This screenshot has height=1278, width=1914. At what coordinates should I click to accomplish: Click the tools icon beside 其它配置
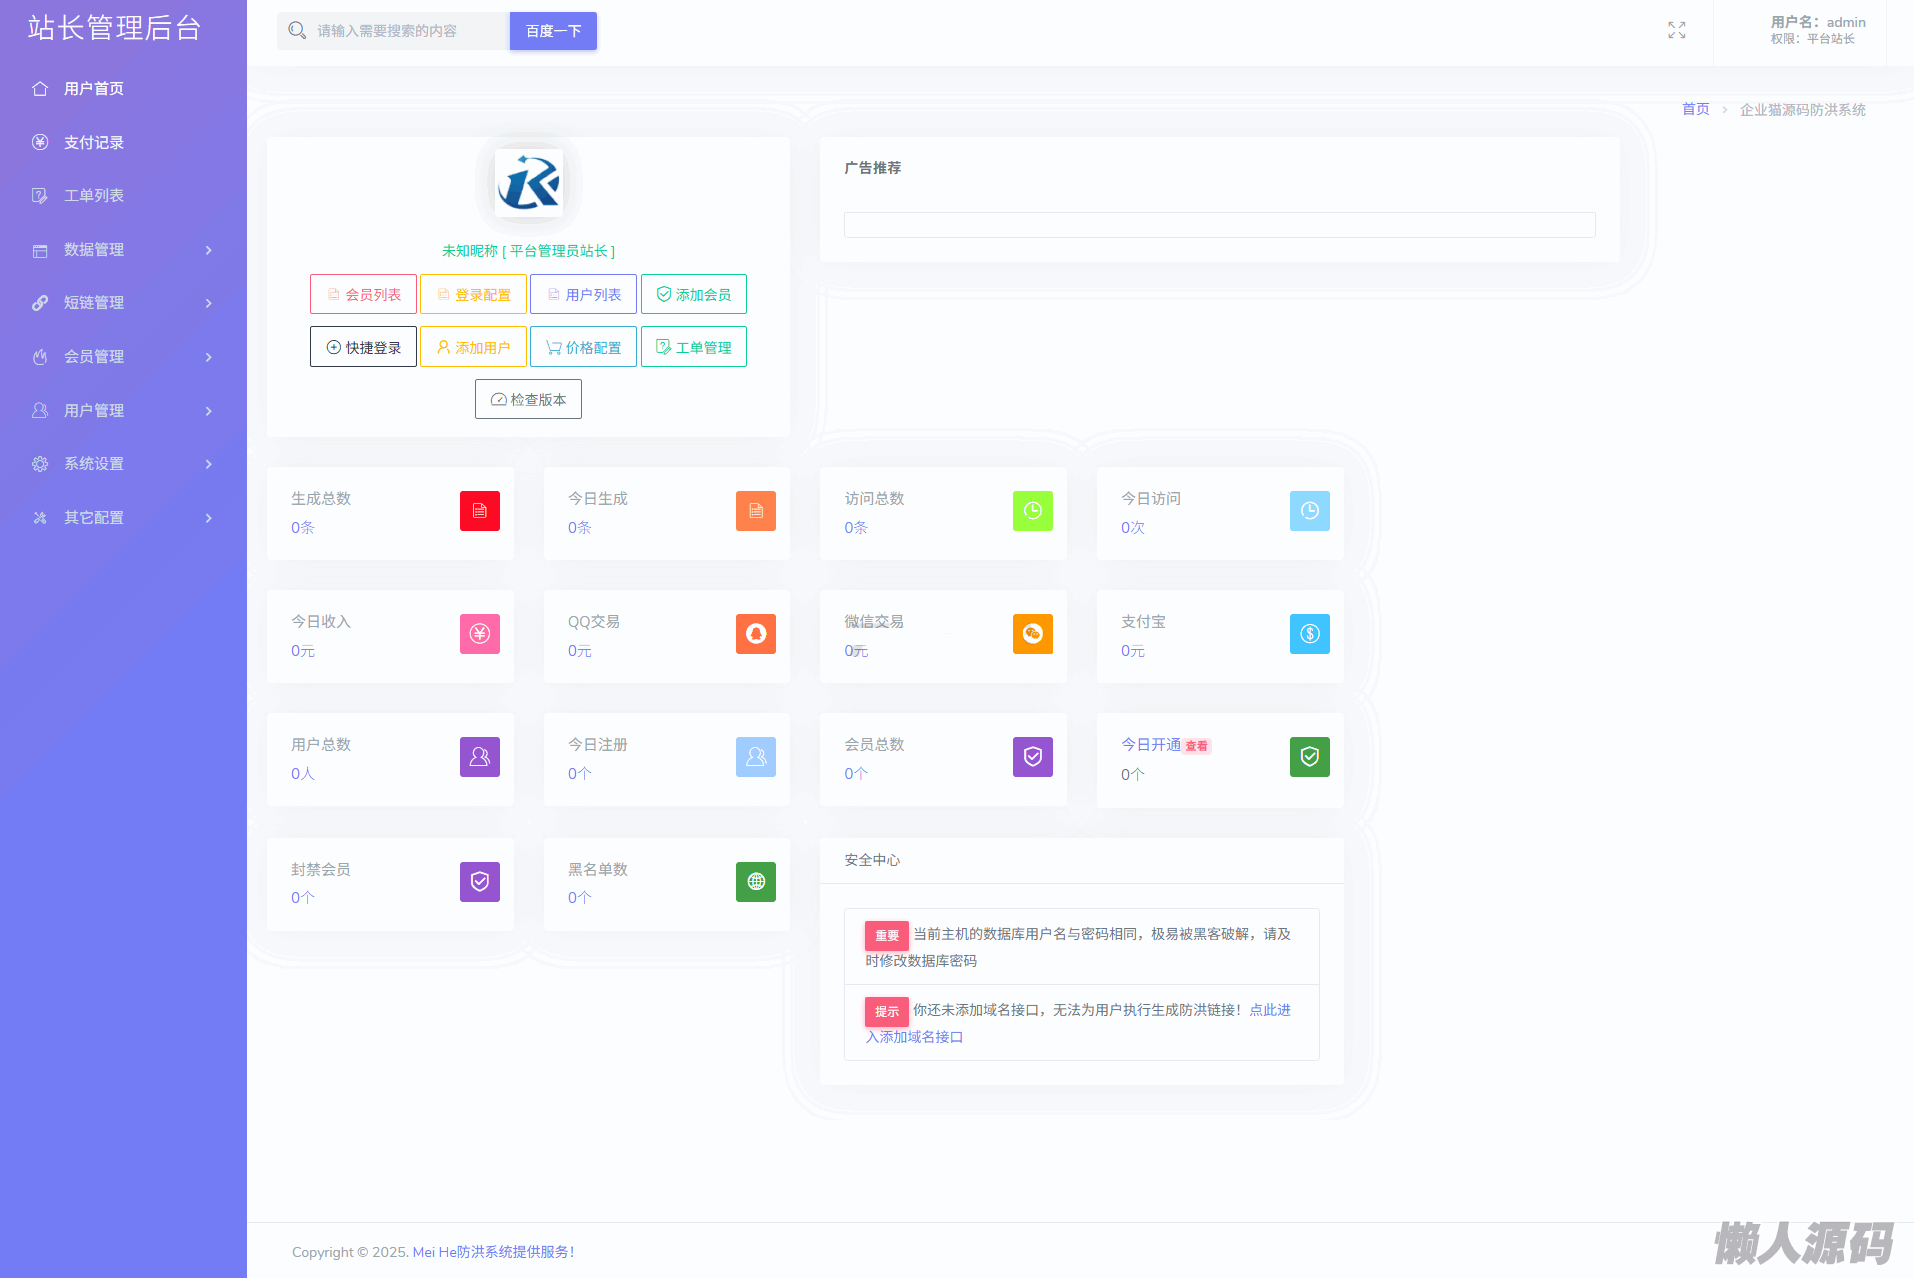(x=40, y=518)
